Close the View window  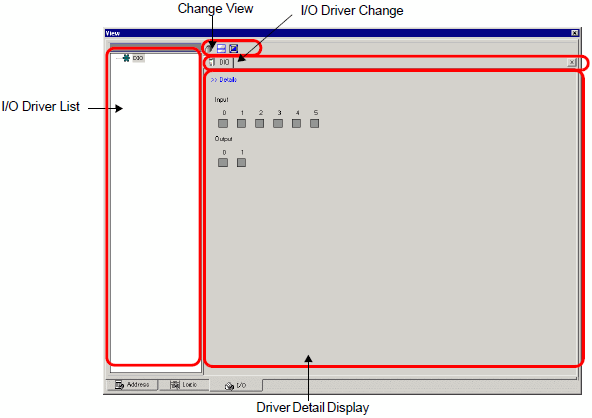(x=575, y=33)
